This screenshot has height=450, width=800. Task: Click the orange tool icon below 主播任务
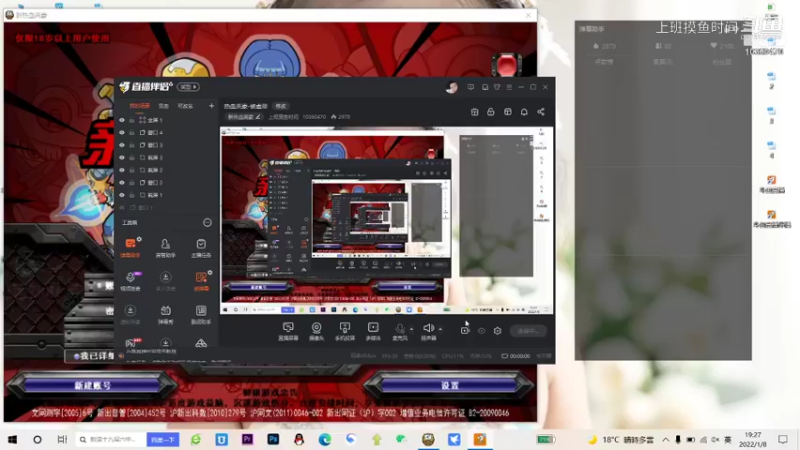coord(201,281)
